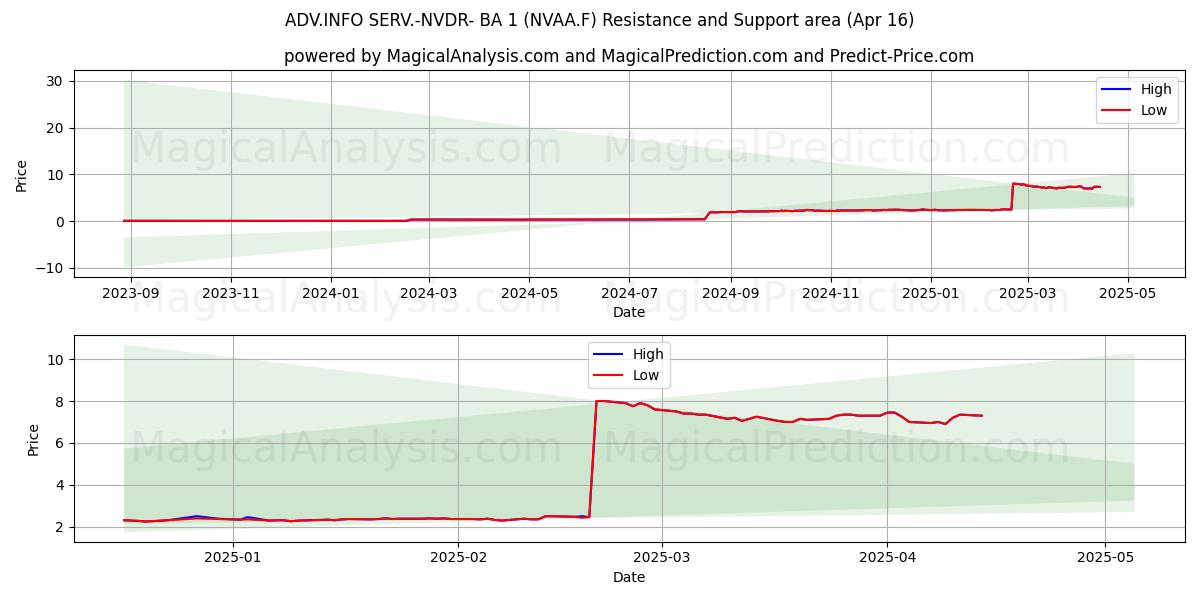Click the '2023-09' tick label on the upper chart
The height and width of the screenshot is (600, 1200).
(x=131, y=293)
